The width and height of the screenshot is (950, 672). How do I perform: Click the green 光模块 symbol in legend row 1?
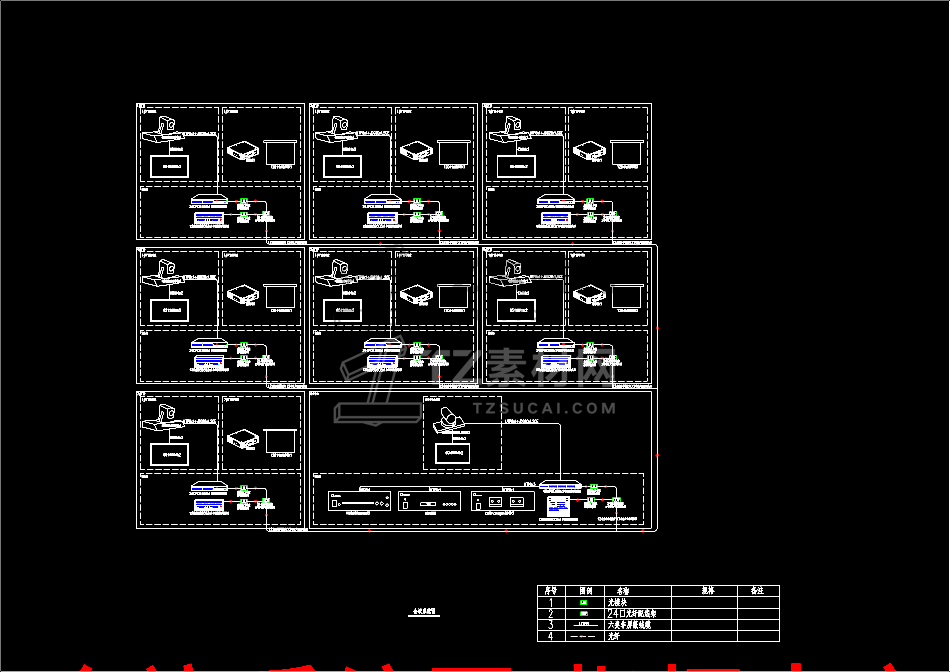coord(584,602)
